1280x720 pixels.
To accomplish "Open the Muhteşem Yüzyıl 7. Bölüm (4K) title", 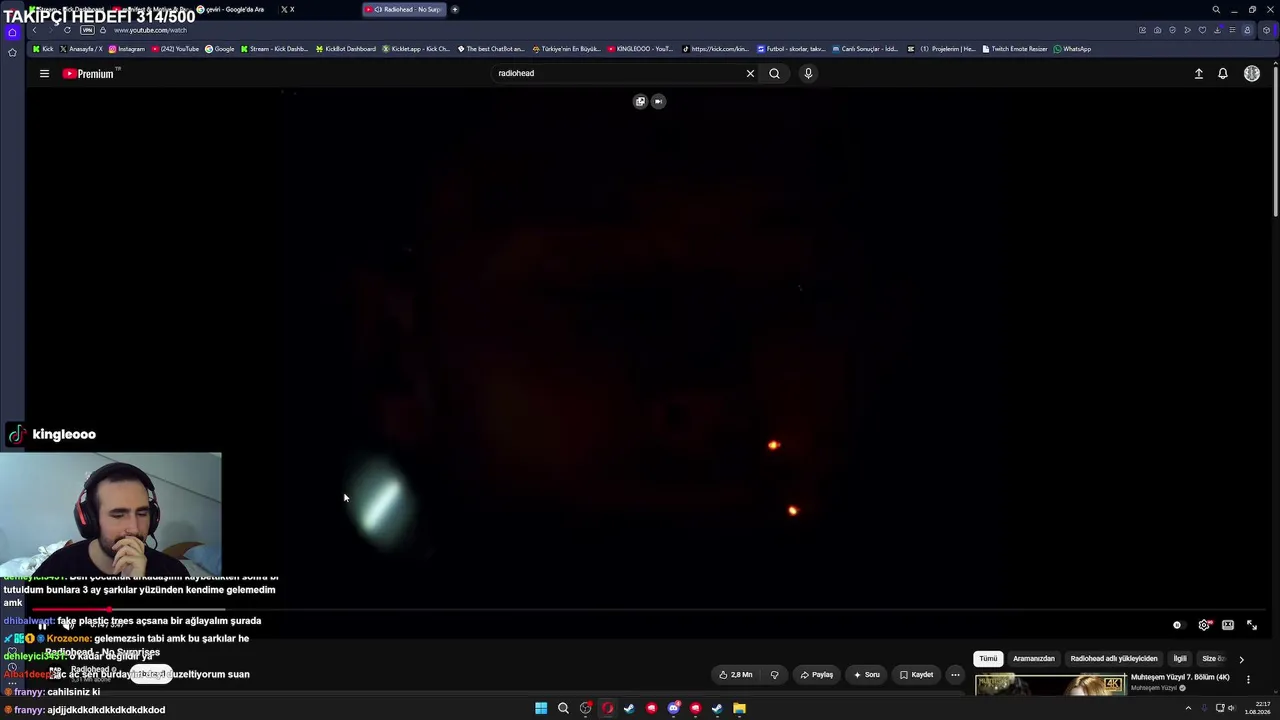I will 1180,677.
